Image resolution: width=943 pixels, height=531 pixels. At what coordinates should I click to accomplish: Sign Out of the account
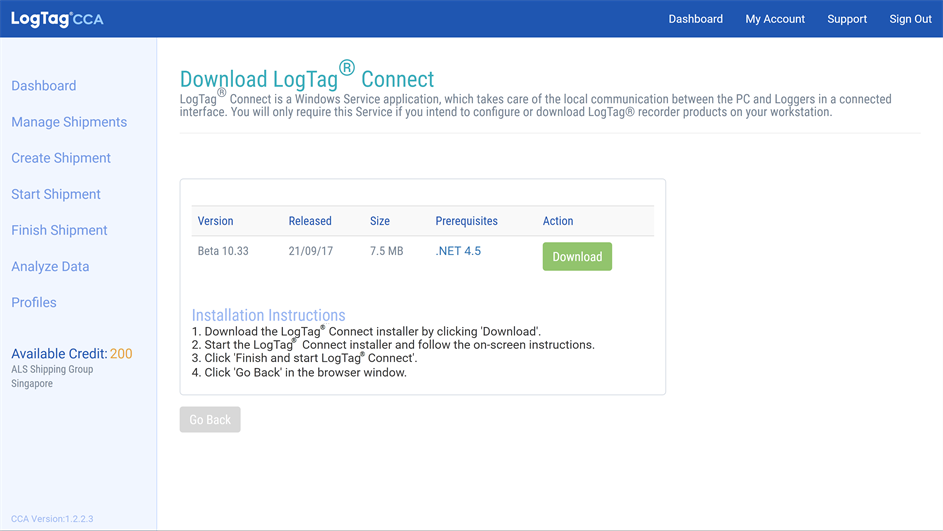coord(910,19)
